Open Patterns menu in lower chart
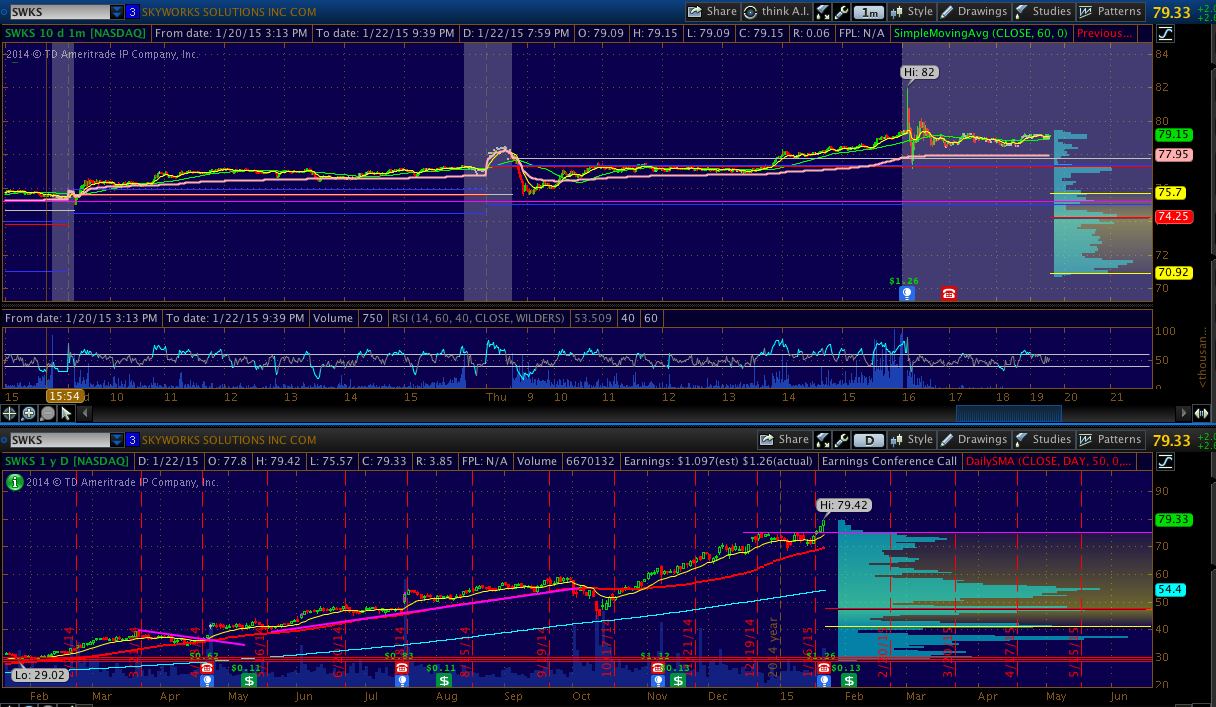 click(x=1111, y=439)
